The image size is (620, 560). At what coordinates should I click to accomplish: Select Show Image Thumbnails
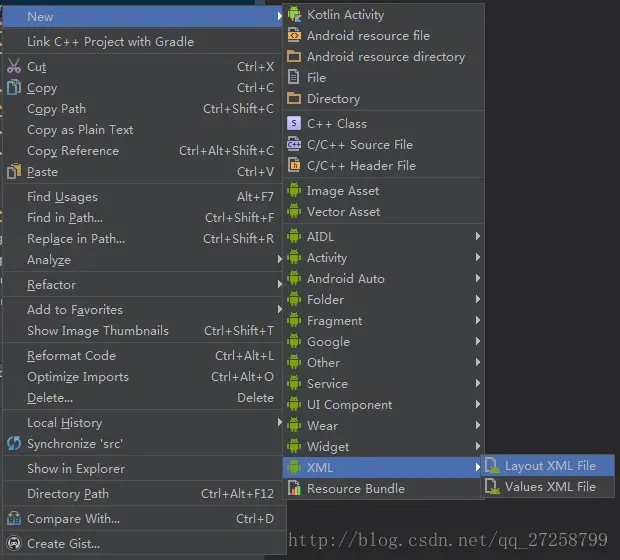point(142,331)
